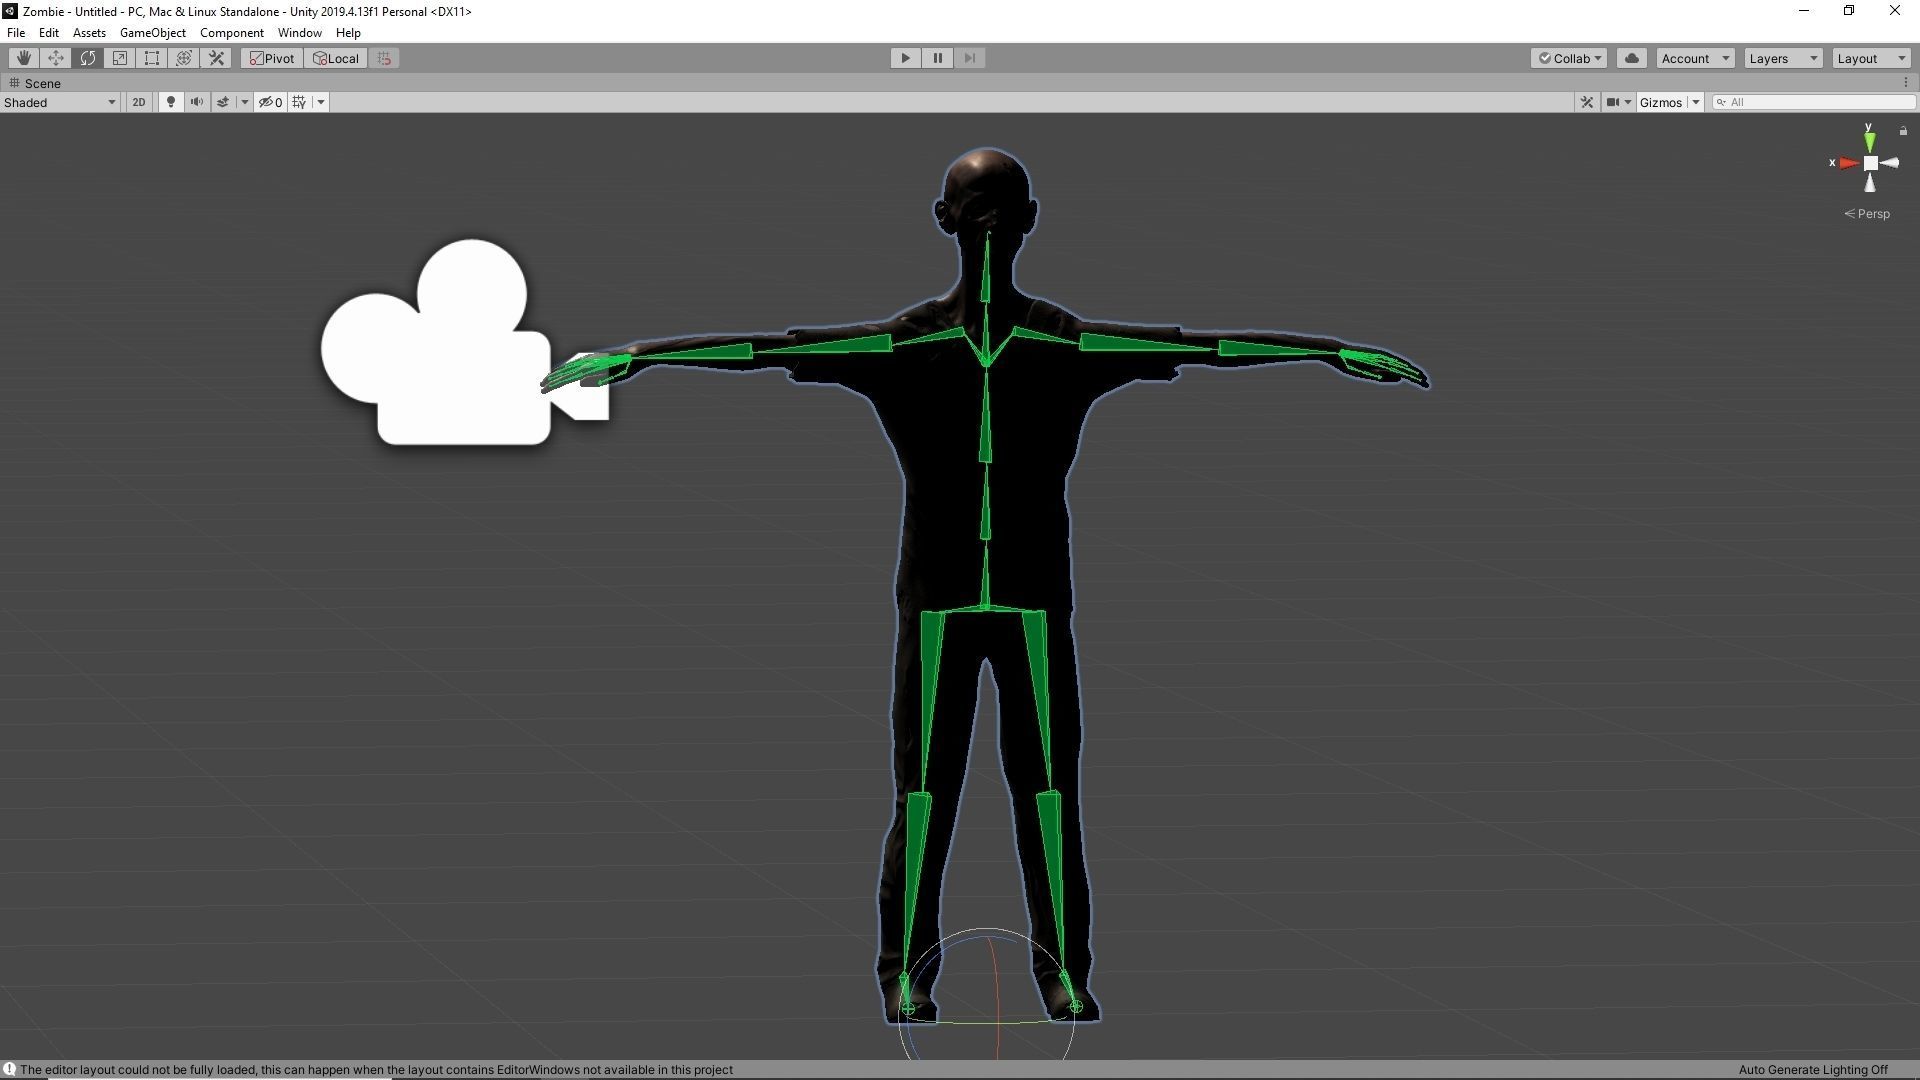Open the custom editor tools button
The width and height of the screenshot is (1920, 1080).
pyautogui.click(x=216, y=58)
